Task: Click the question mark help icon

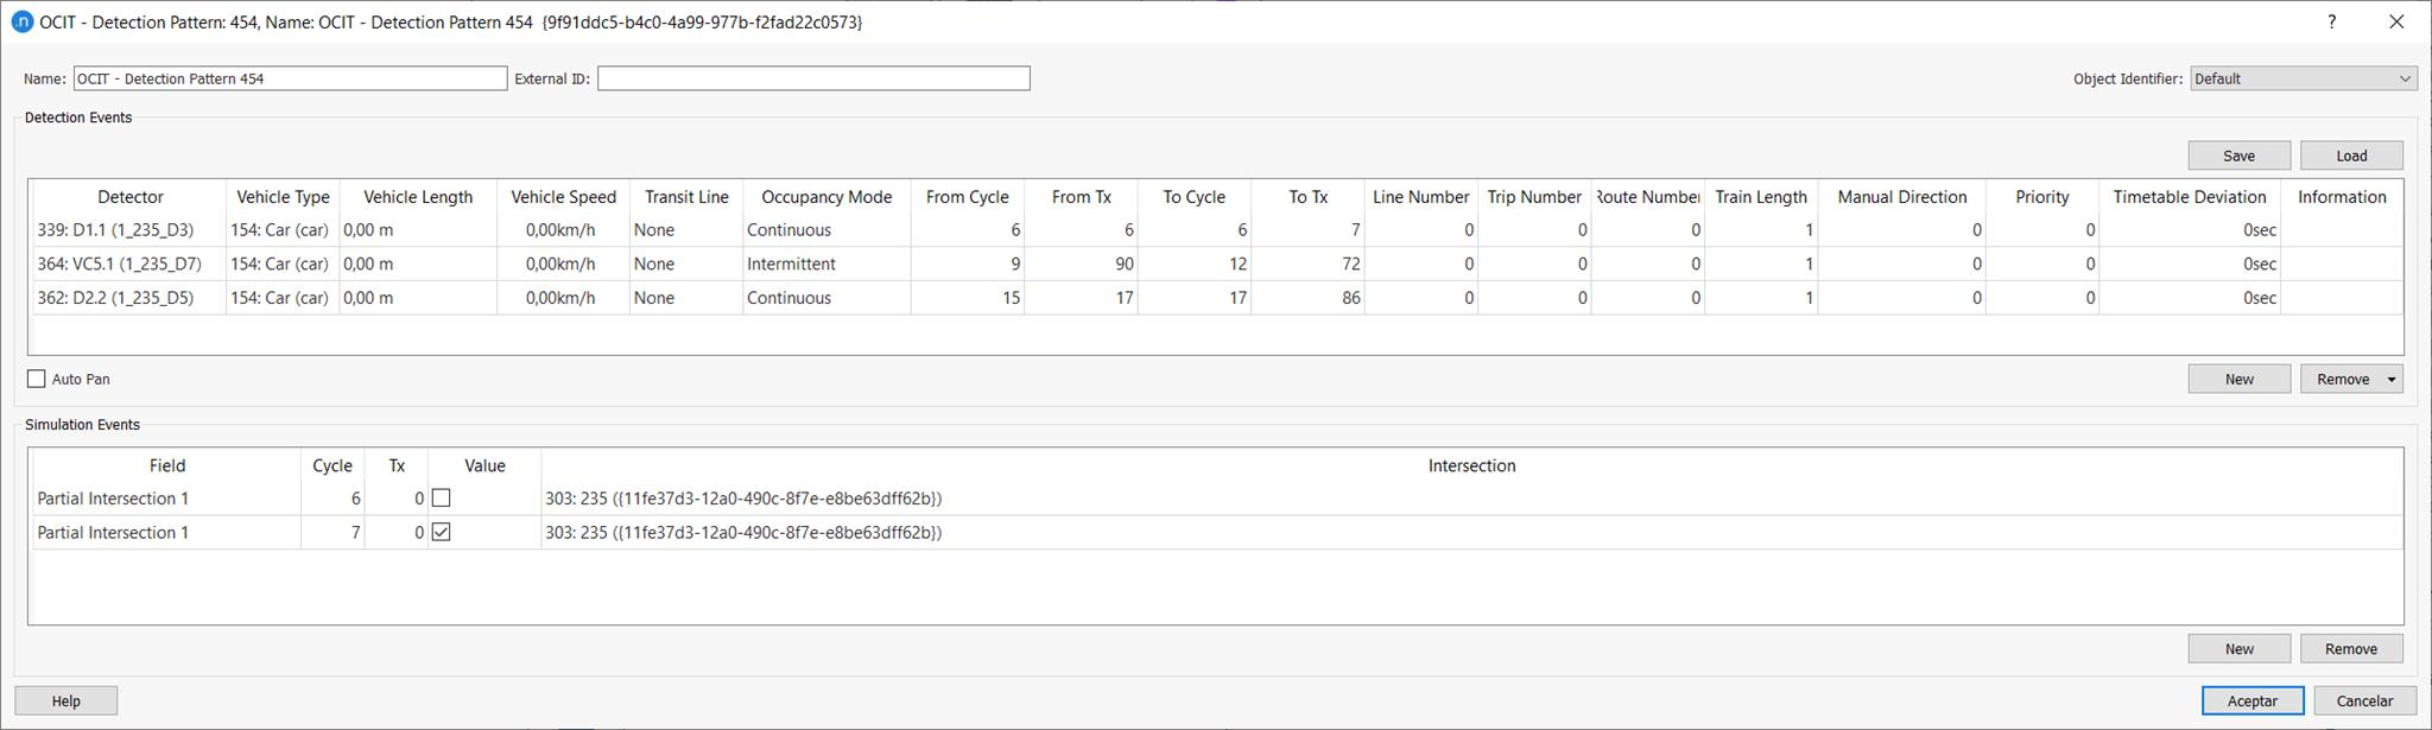Action: [2331, 22]
